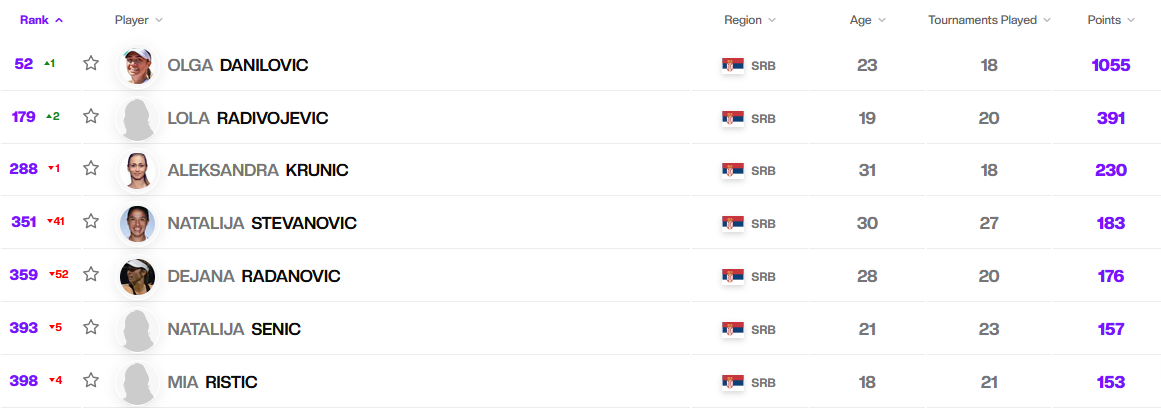Click the star icon beside Natalija Stevanovic

pos(91,221)
